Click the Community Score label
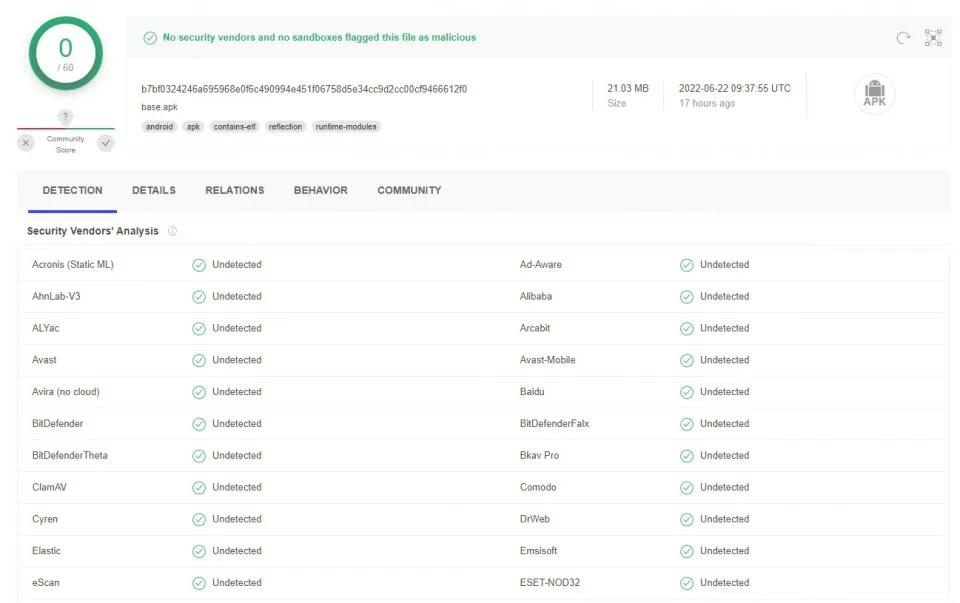 [x=66, y=144]
